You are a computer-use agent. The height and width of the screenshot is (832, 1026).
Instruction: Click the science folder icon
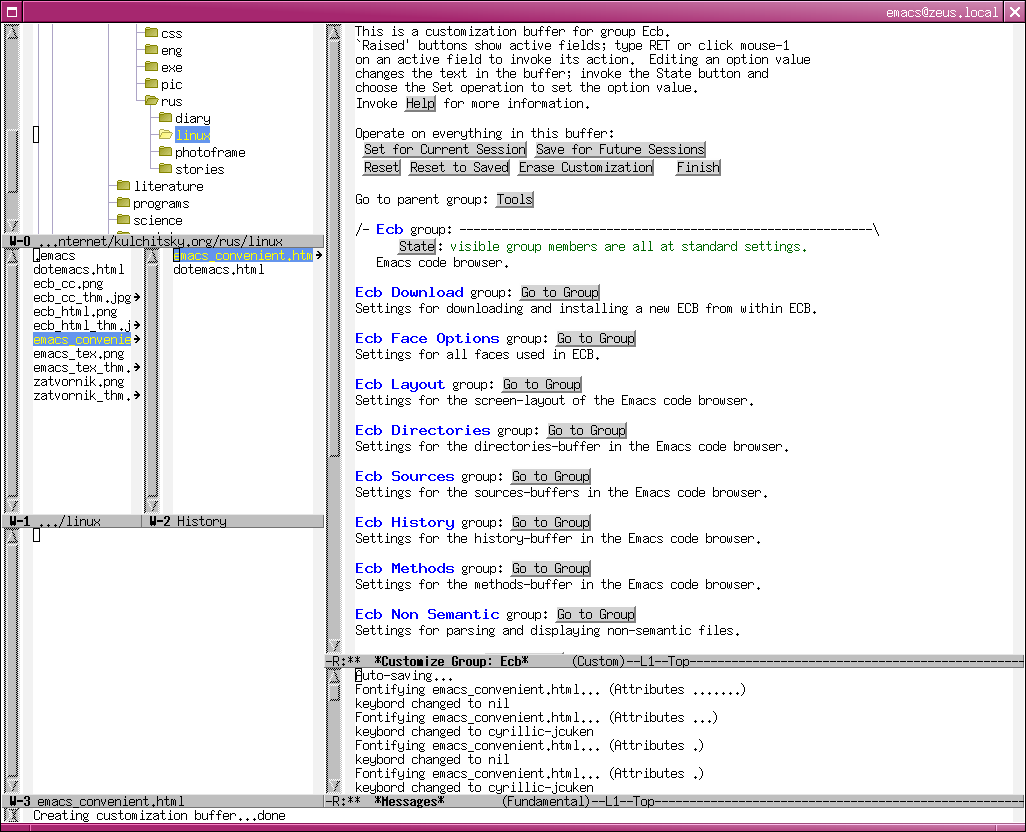coord(124,220)
